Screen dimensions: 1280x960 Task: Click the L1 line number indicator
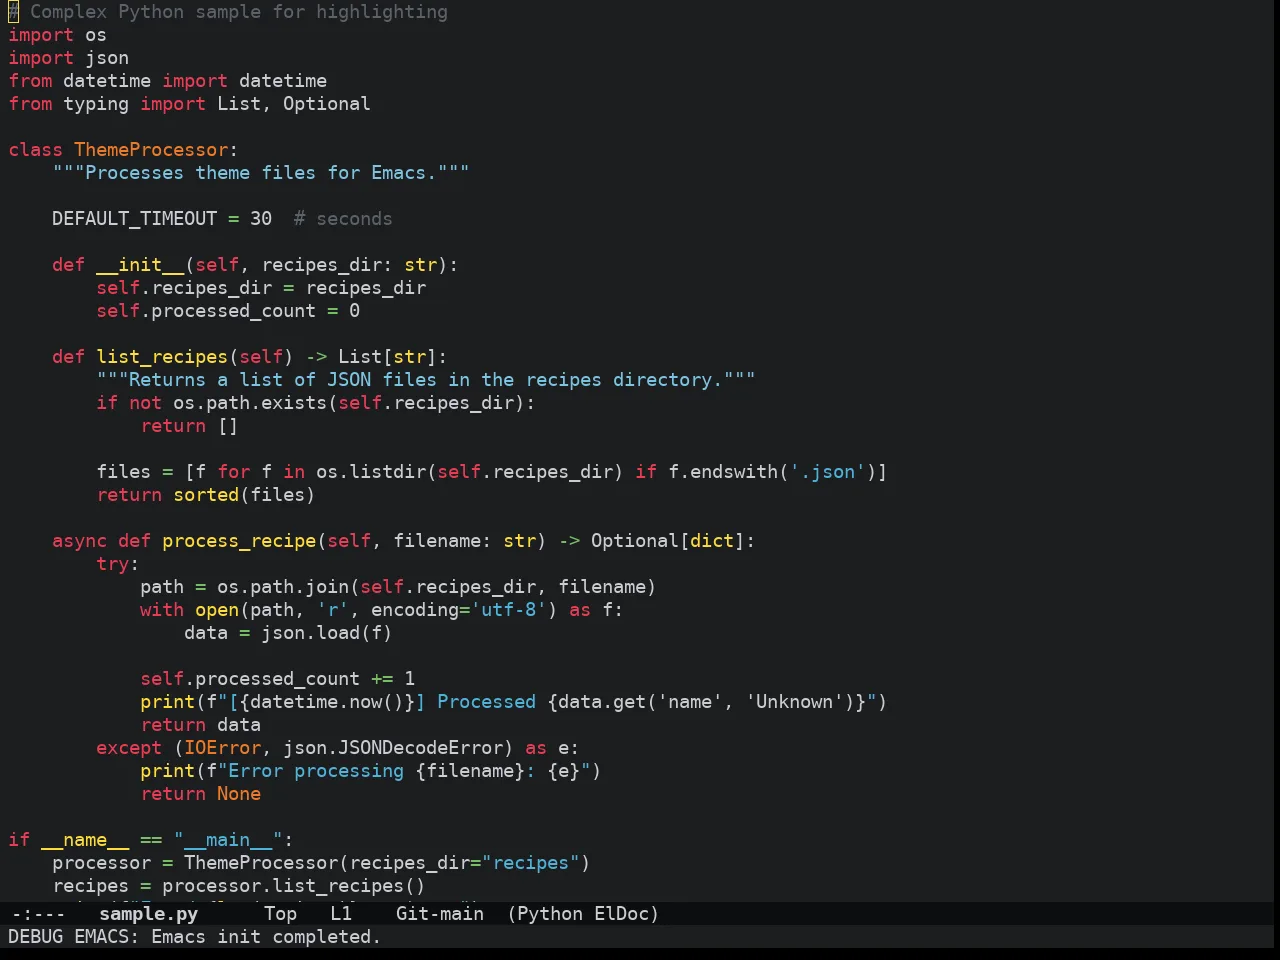pos(341,914)
